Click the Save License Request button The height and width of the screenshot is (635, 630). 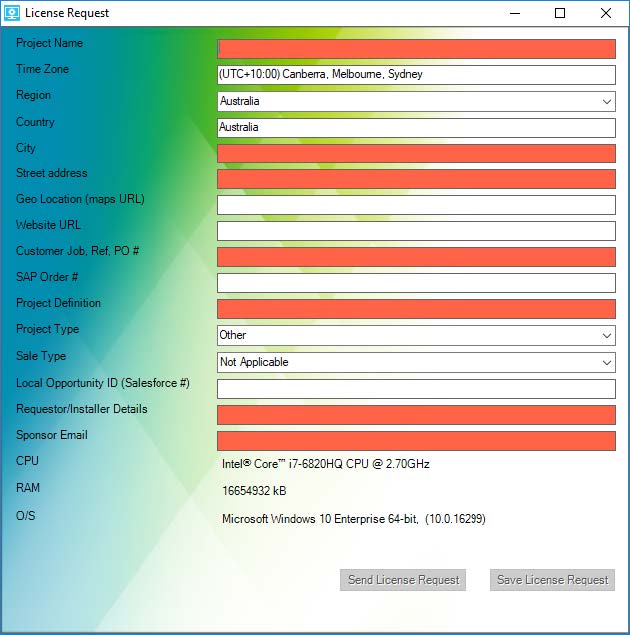pyautogui.click(x=552, y=580)
